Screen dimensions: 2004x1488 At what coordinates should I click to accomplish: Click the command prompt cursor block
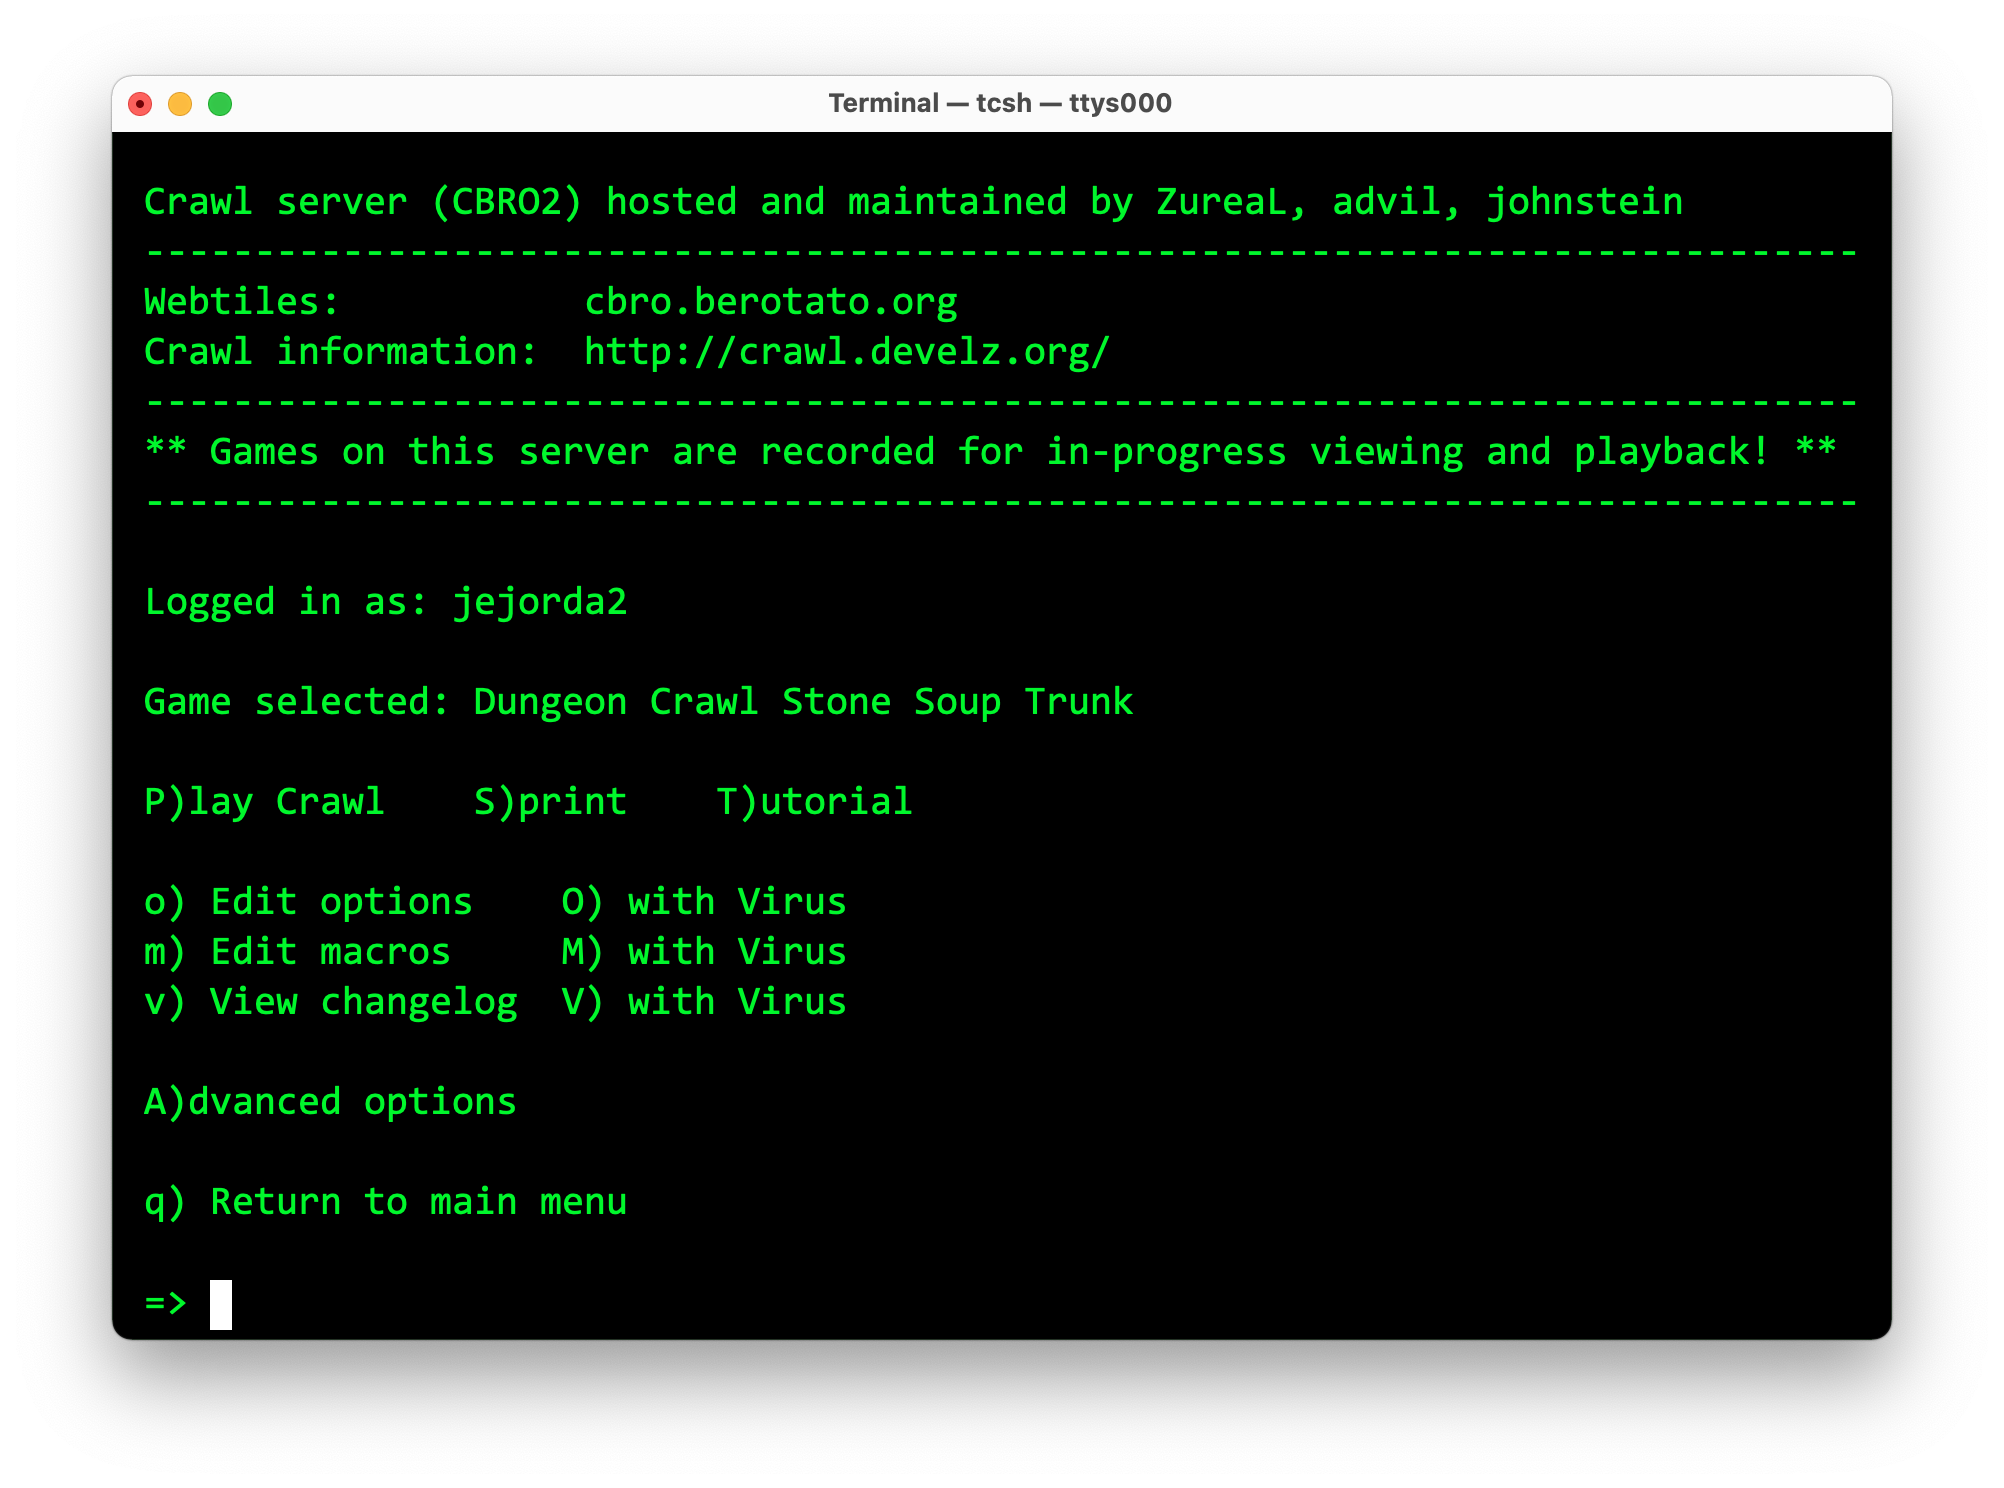(221, 1304)
